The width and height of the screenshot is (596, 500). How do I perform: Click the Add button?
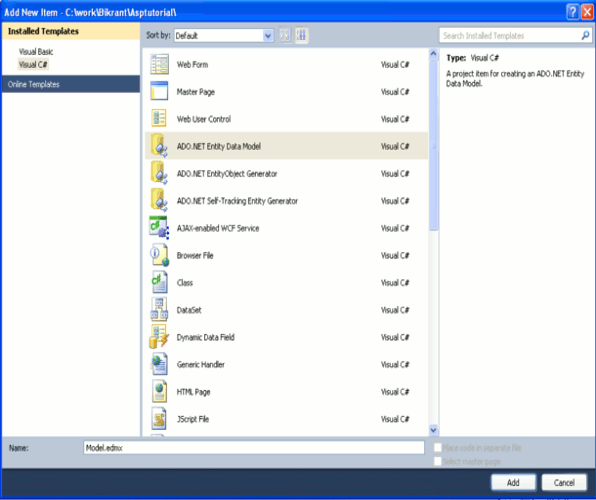pos(513,483)
